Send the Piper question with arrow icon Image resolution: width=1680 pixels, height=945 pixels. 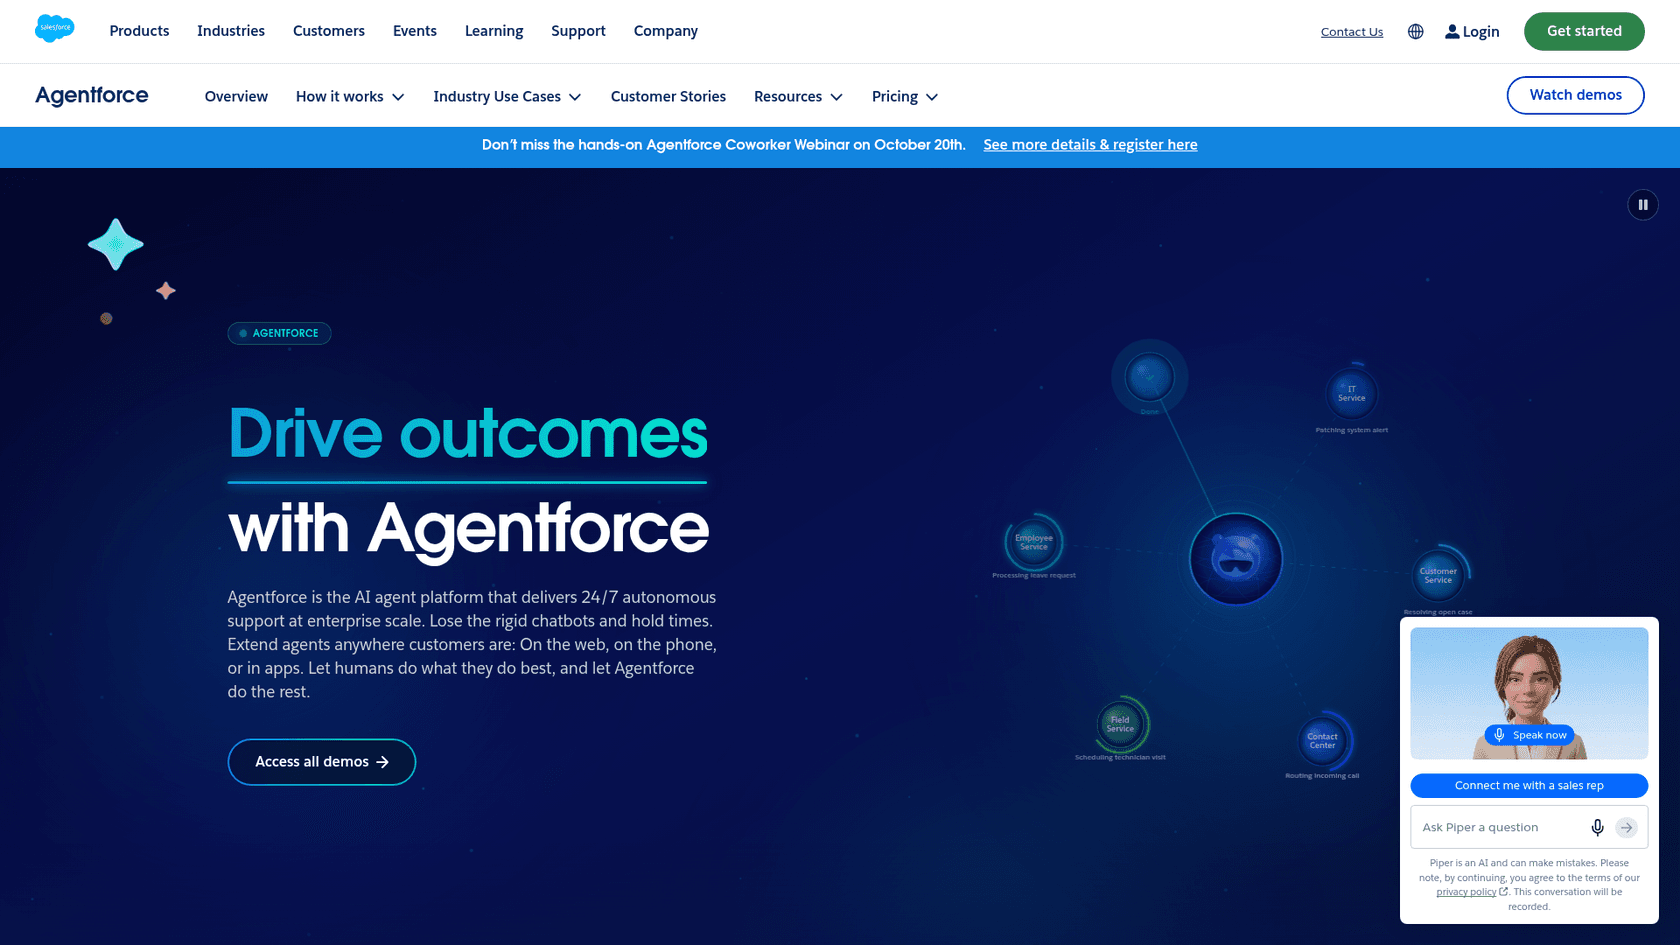click(1627, 827)
